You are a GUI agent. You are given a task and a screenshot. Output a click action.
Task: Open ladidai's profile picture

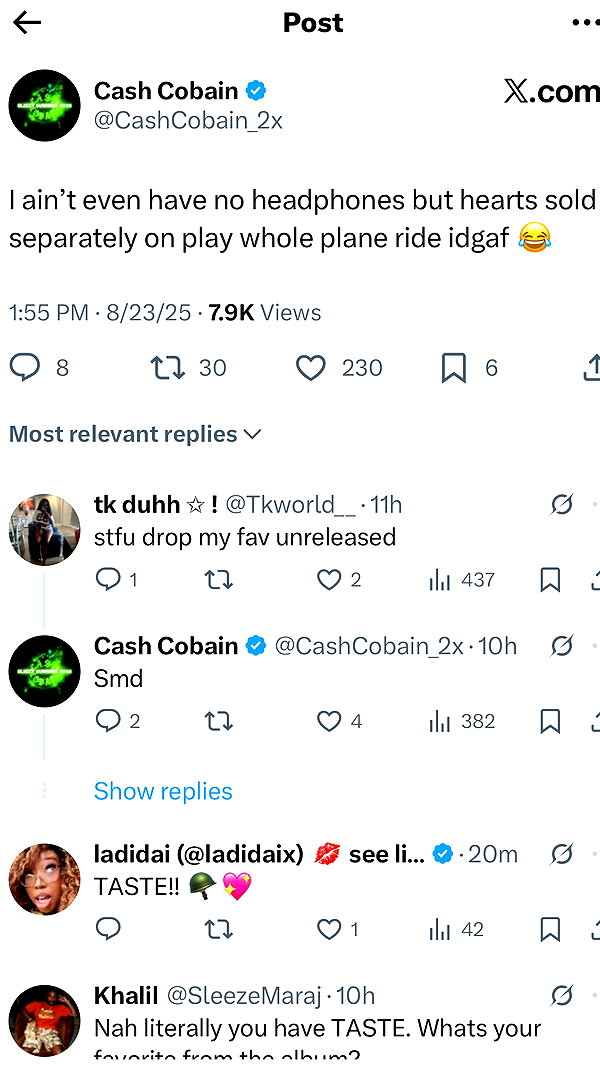44,879
